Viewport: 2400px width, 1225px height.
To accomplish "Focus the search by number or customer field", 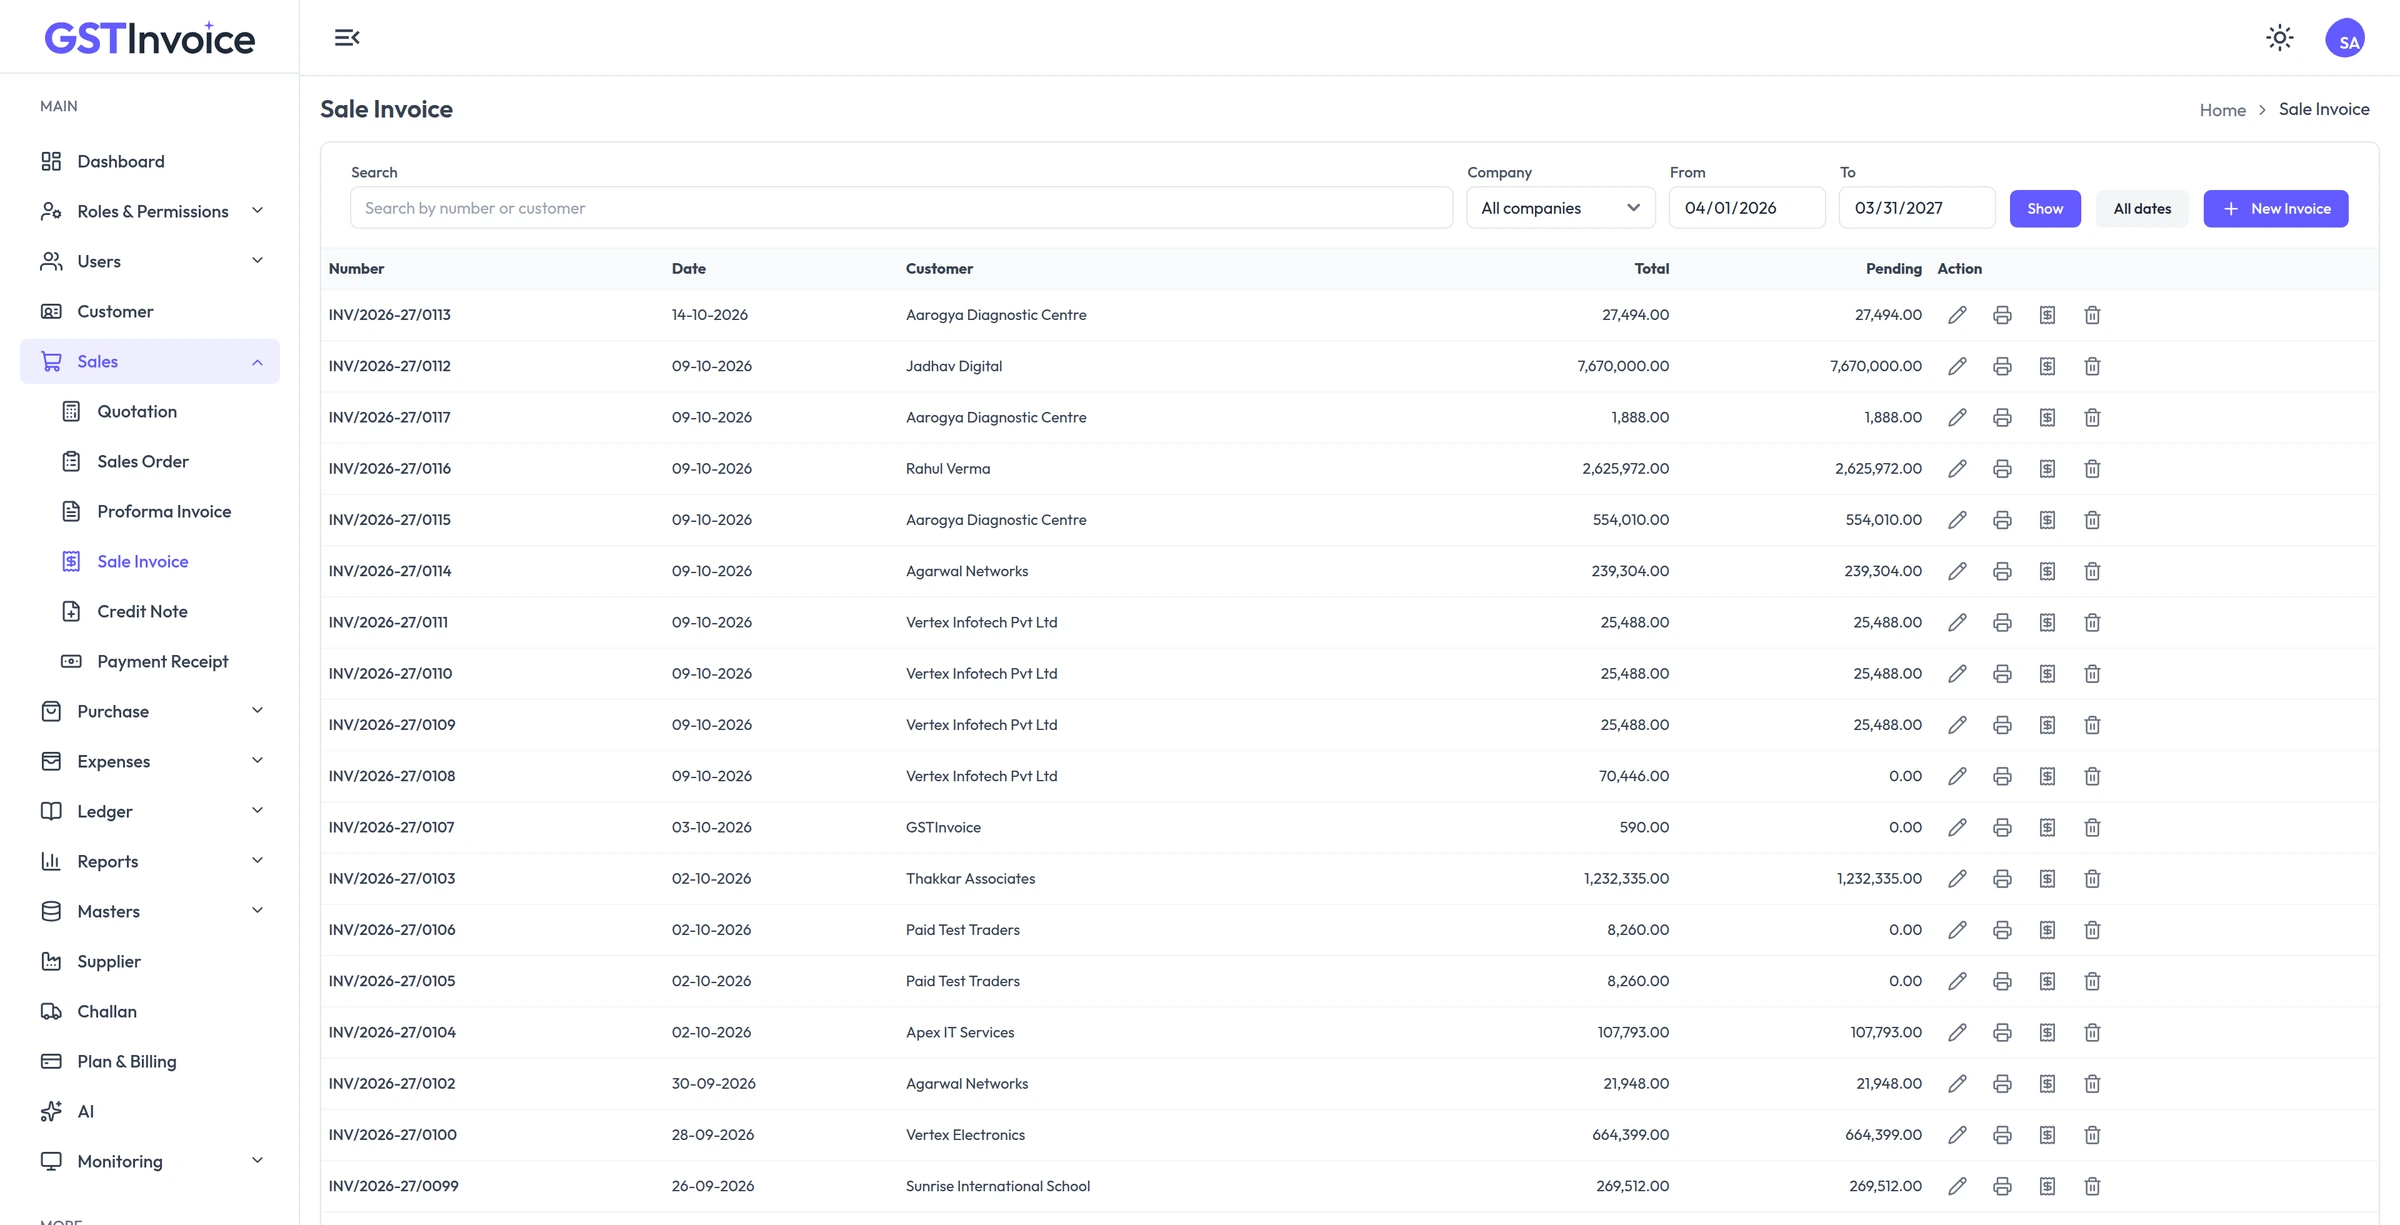I will (x=901, y=208).
